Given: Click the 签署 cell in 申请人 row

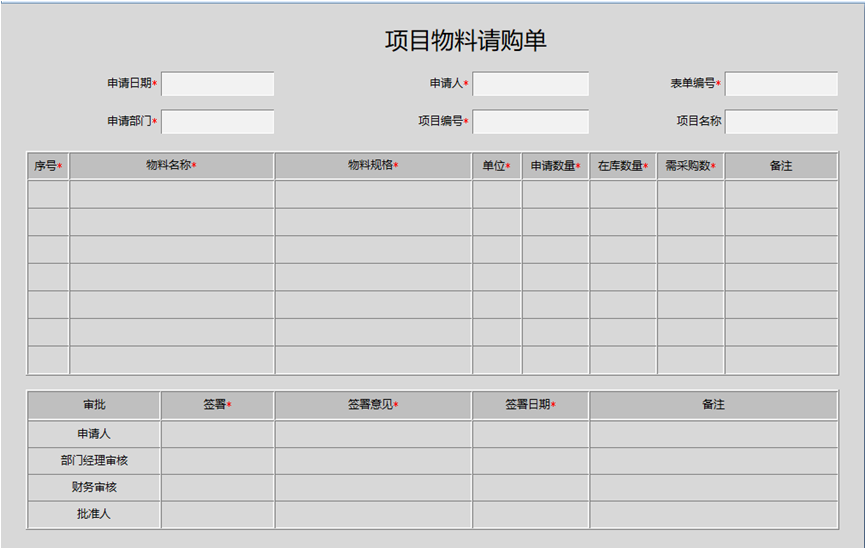Looking at the screenshot, I should pyautogui.click(x=217, y=434).
